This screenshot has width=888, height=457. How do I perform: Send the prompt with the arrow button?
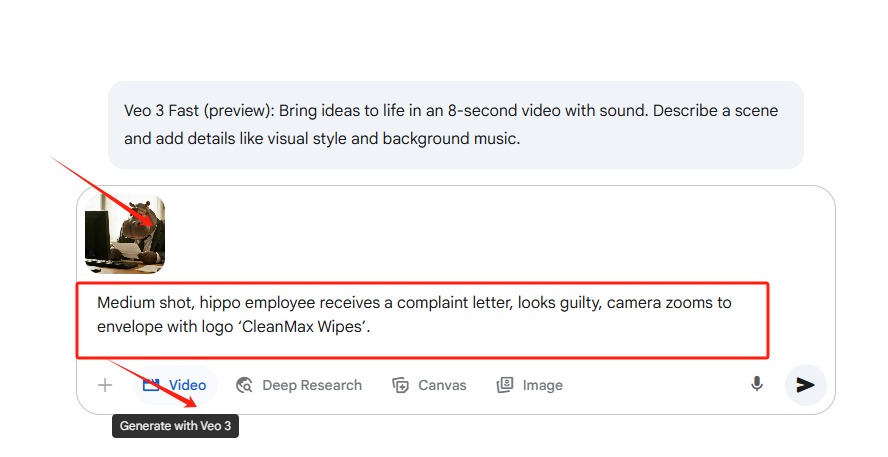[805, 385]
